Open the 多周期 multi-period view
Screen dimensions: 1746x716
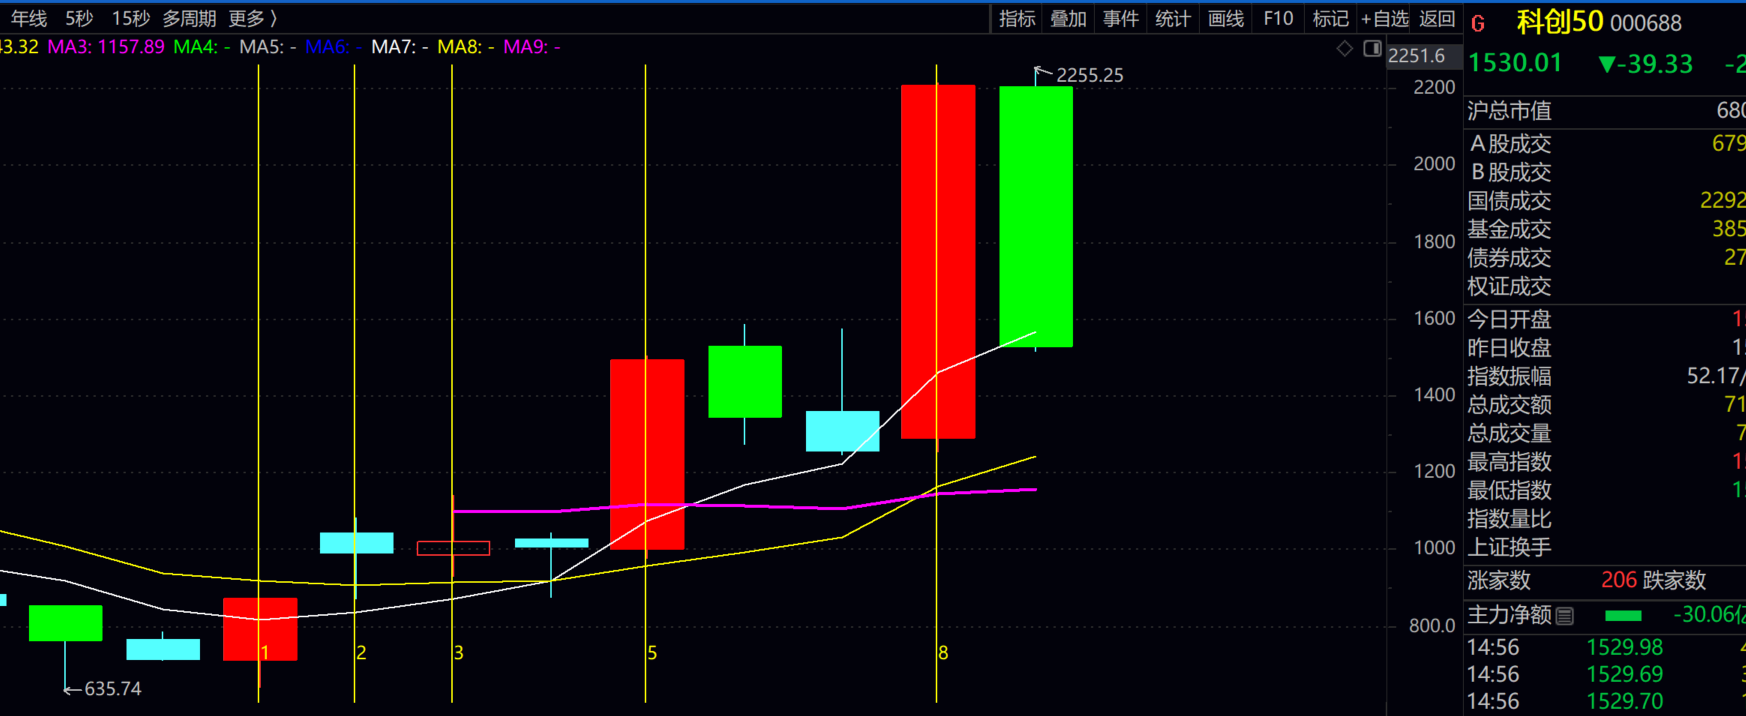[x=189, y=18]
